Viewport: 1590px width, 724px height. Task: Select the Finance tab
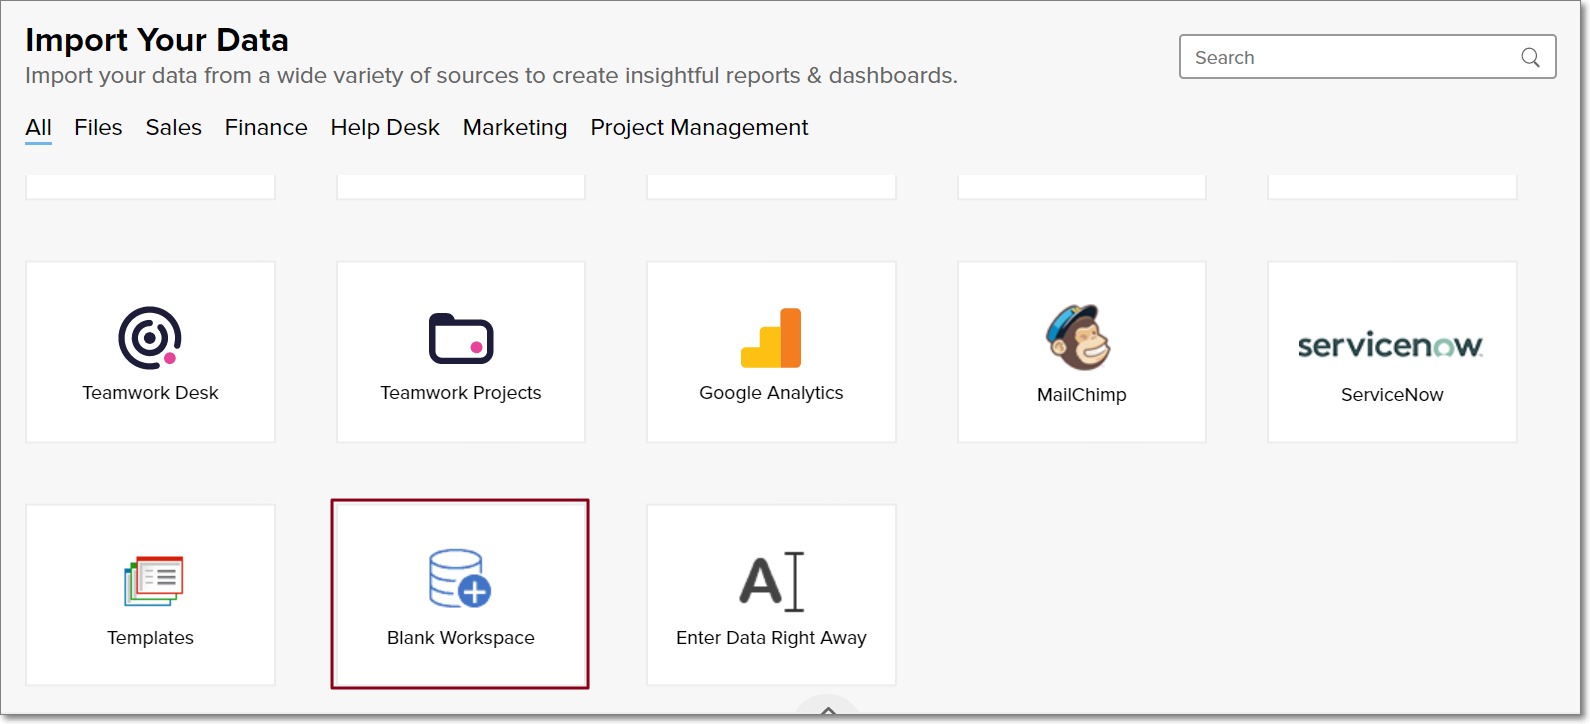point(266,128)
